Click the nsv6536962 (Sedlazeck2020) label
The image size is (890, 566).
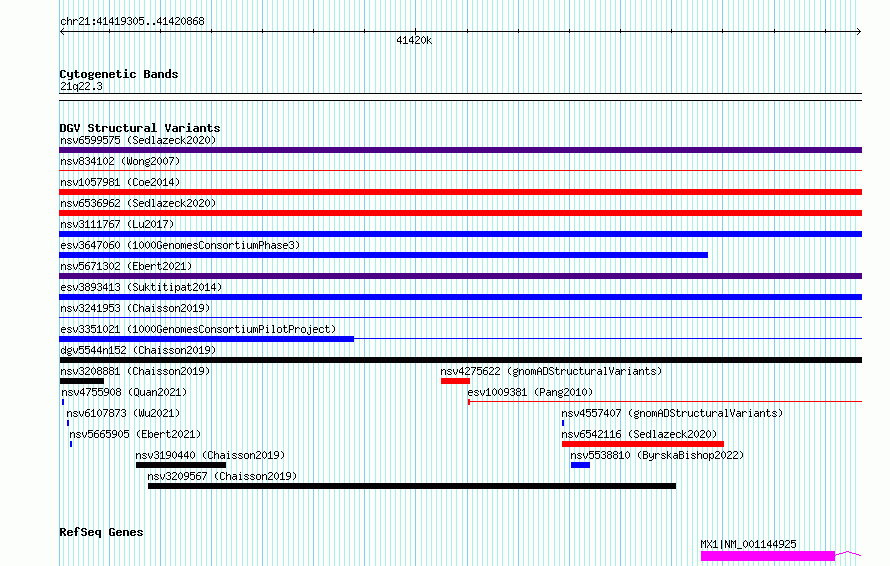click(x=138, y=203)
